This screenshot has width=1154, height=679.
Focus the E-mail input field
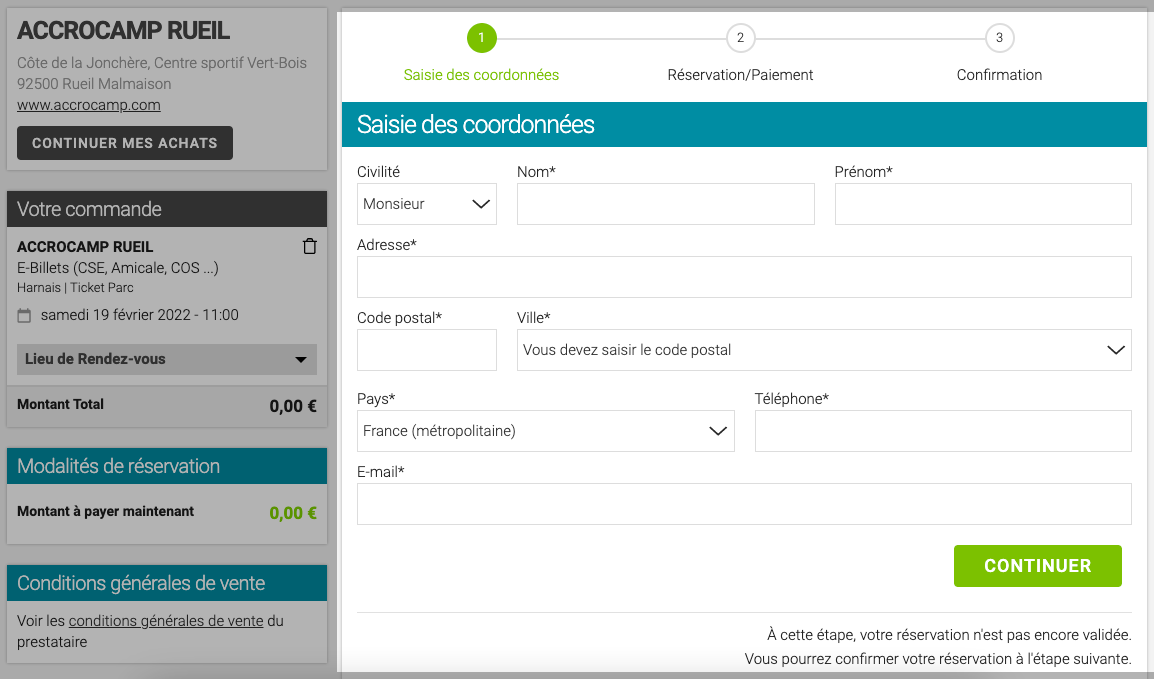click(744, 504)
